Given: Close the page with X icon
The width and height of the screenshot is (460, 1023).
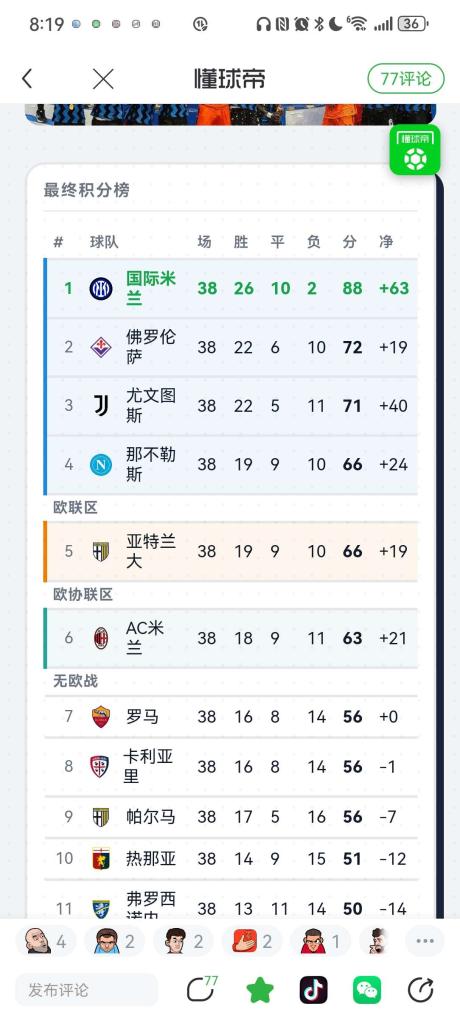Looking at the screenshot, I should (x=103, y=79).
